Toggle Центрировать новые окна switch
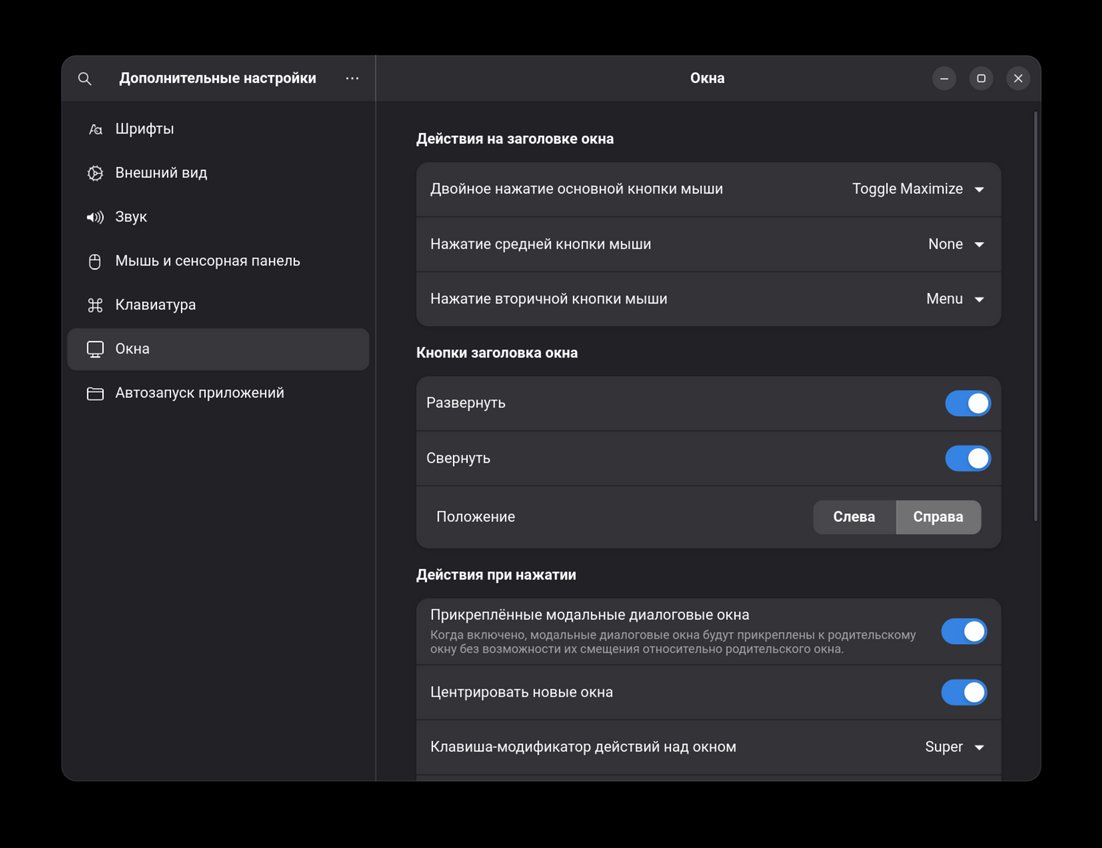Viewport: 1102px width, 848px height. tap(963, 692)
